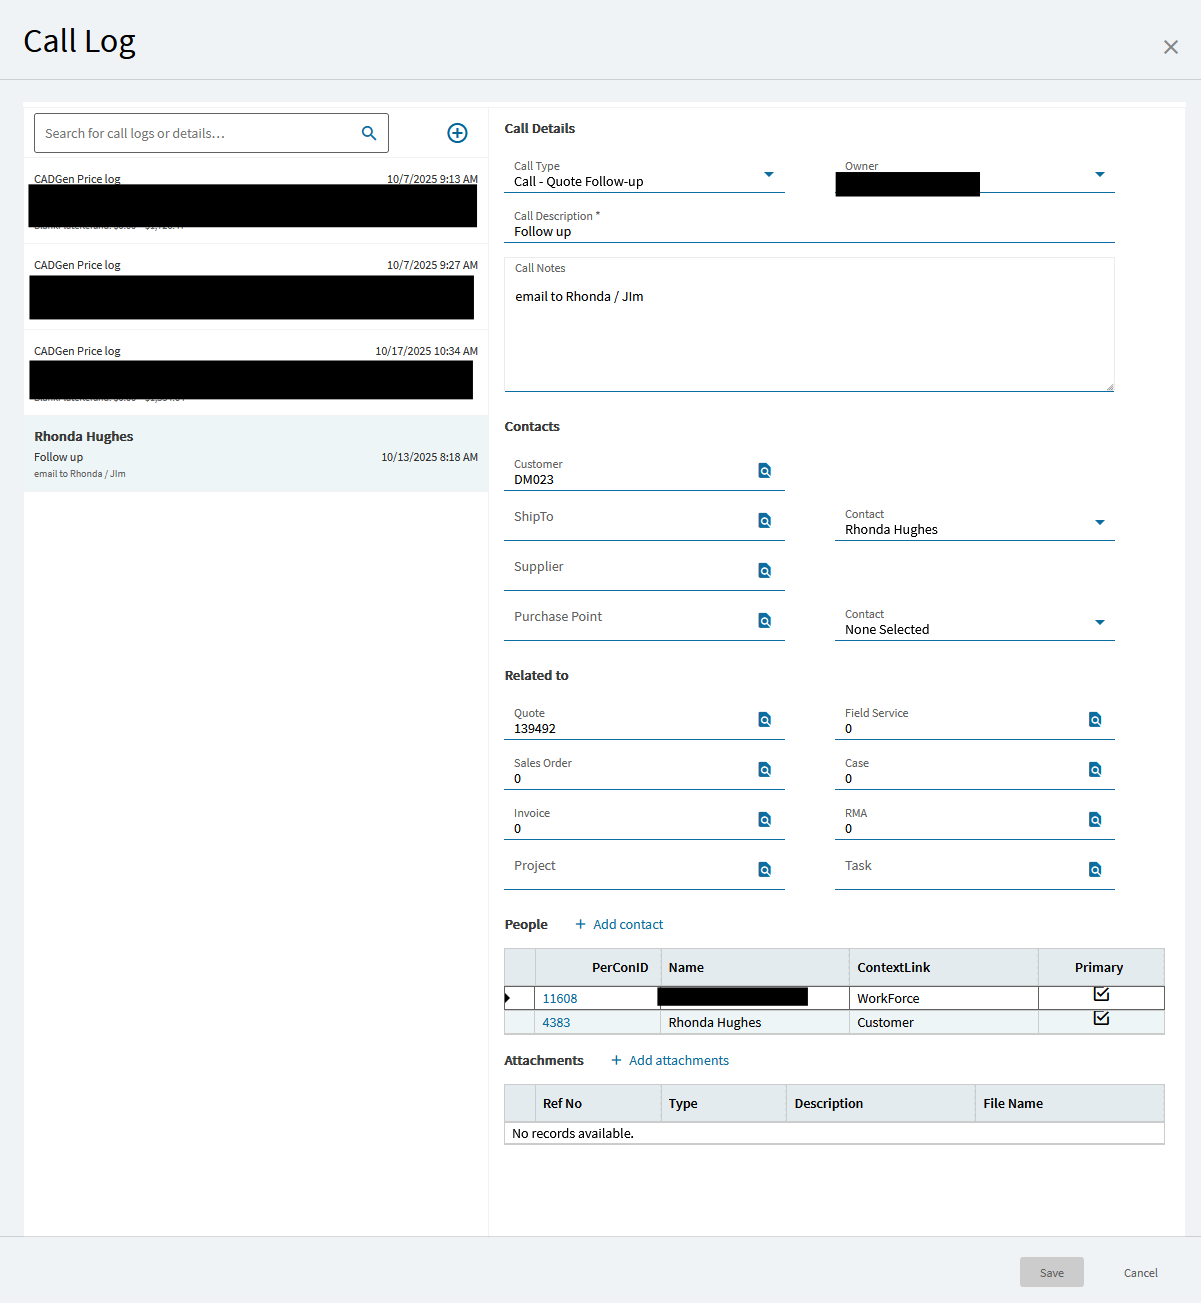1201x1303 pixels.
Task: Click into the Call Notes text area
Action: pyautogui.click(x=808, y=335)
